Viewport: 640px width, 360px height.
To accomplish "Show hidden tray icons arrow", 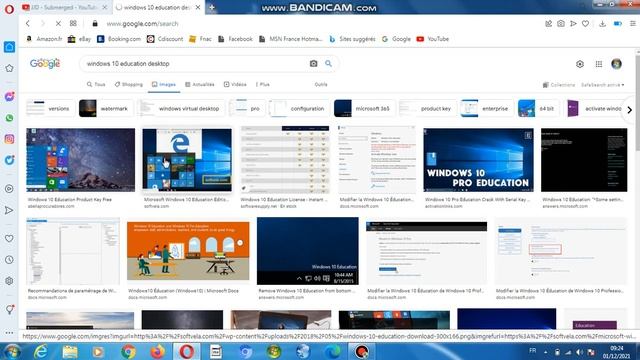I will 546,352.
